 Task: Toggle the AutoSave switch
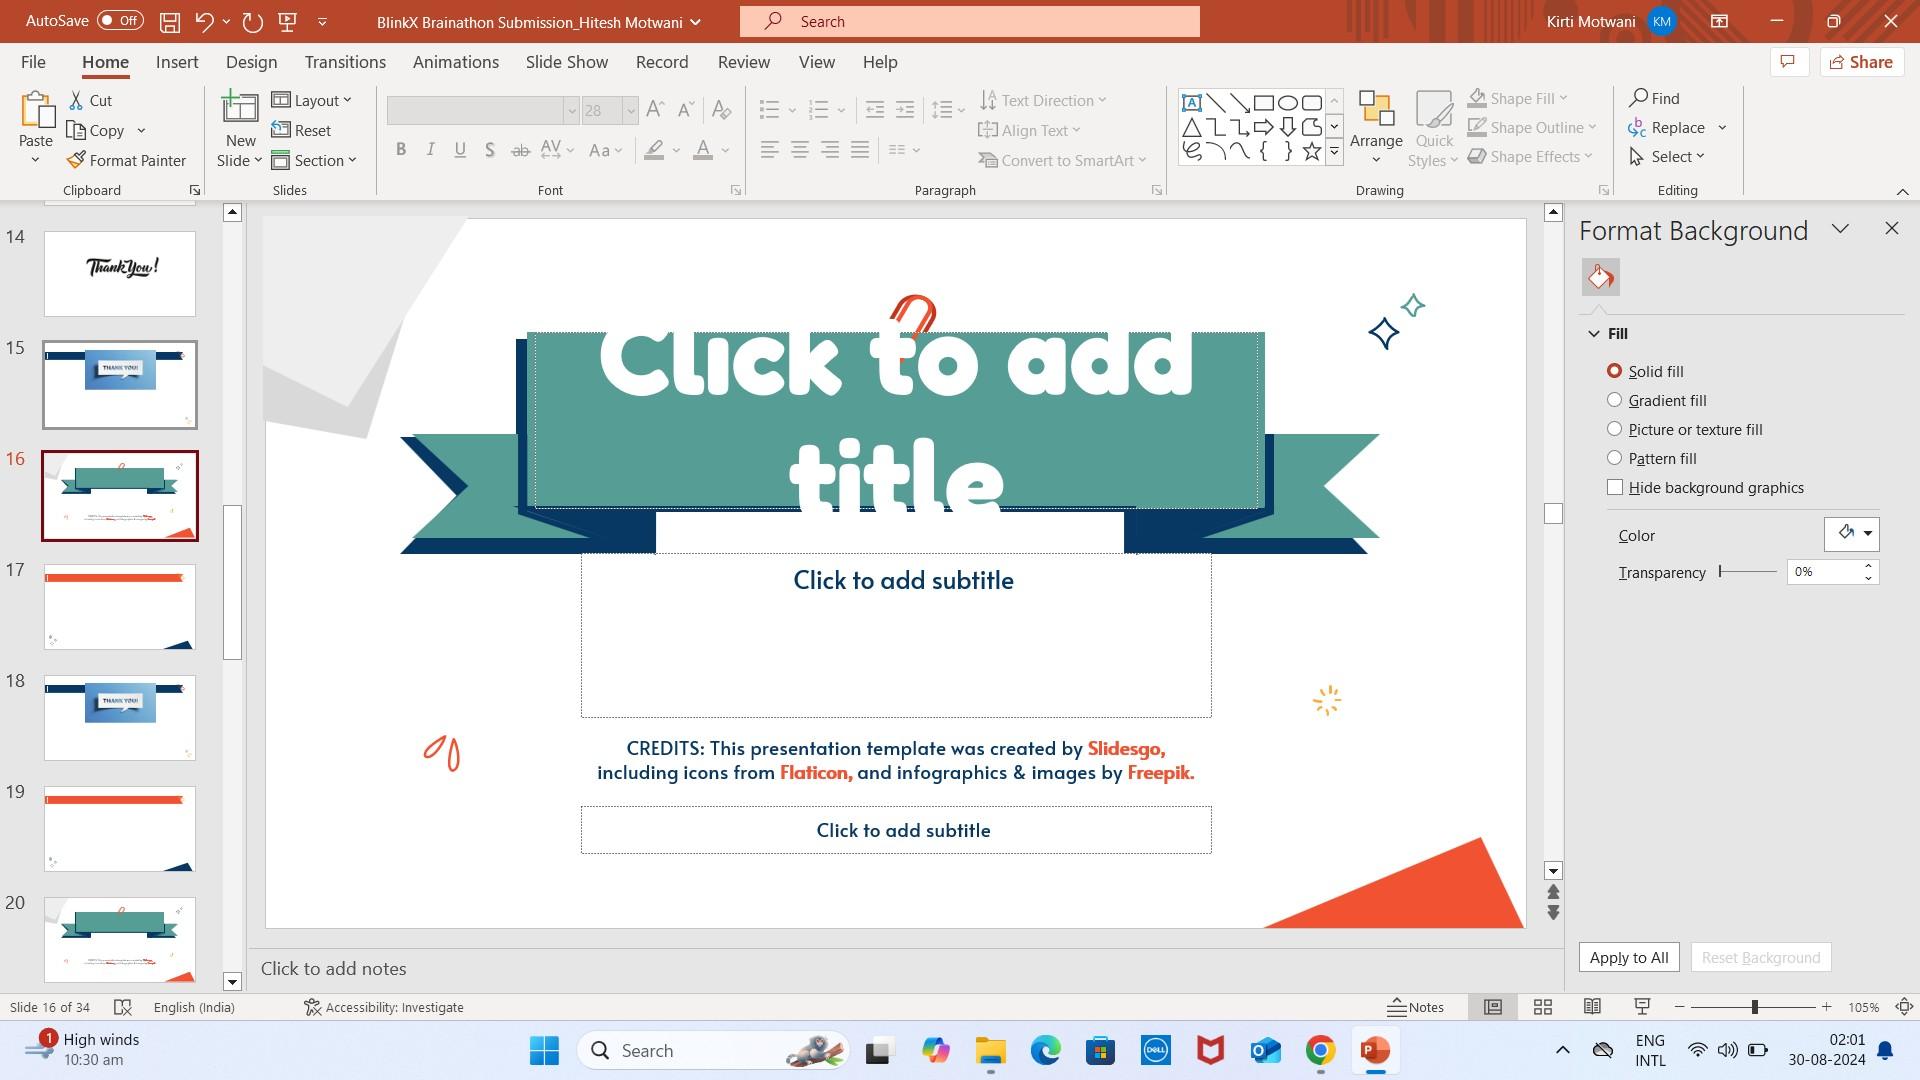pos(120,21)
